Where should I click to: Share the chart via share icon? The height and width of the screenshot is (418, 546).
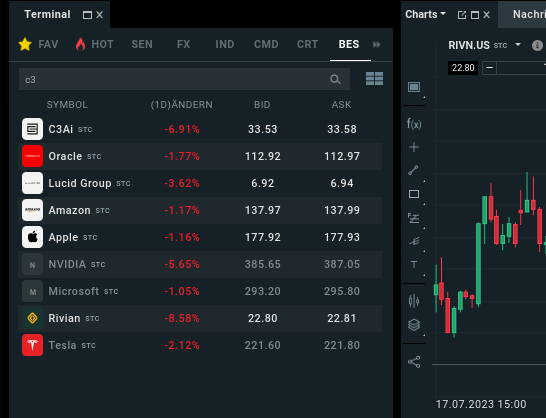(x=414, y=362)
